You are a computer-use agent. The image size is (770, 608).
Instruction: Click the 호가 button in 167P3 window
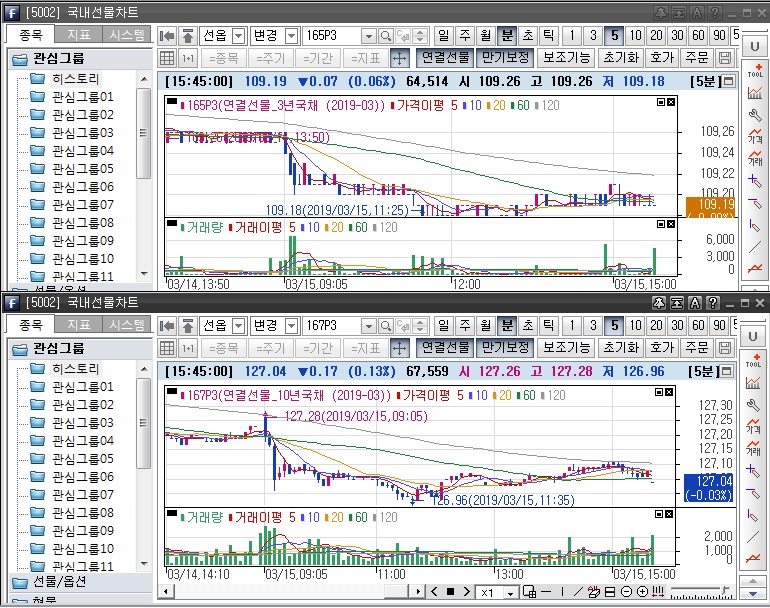tap(661, 348)
